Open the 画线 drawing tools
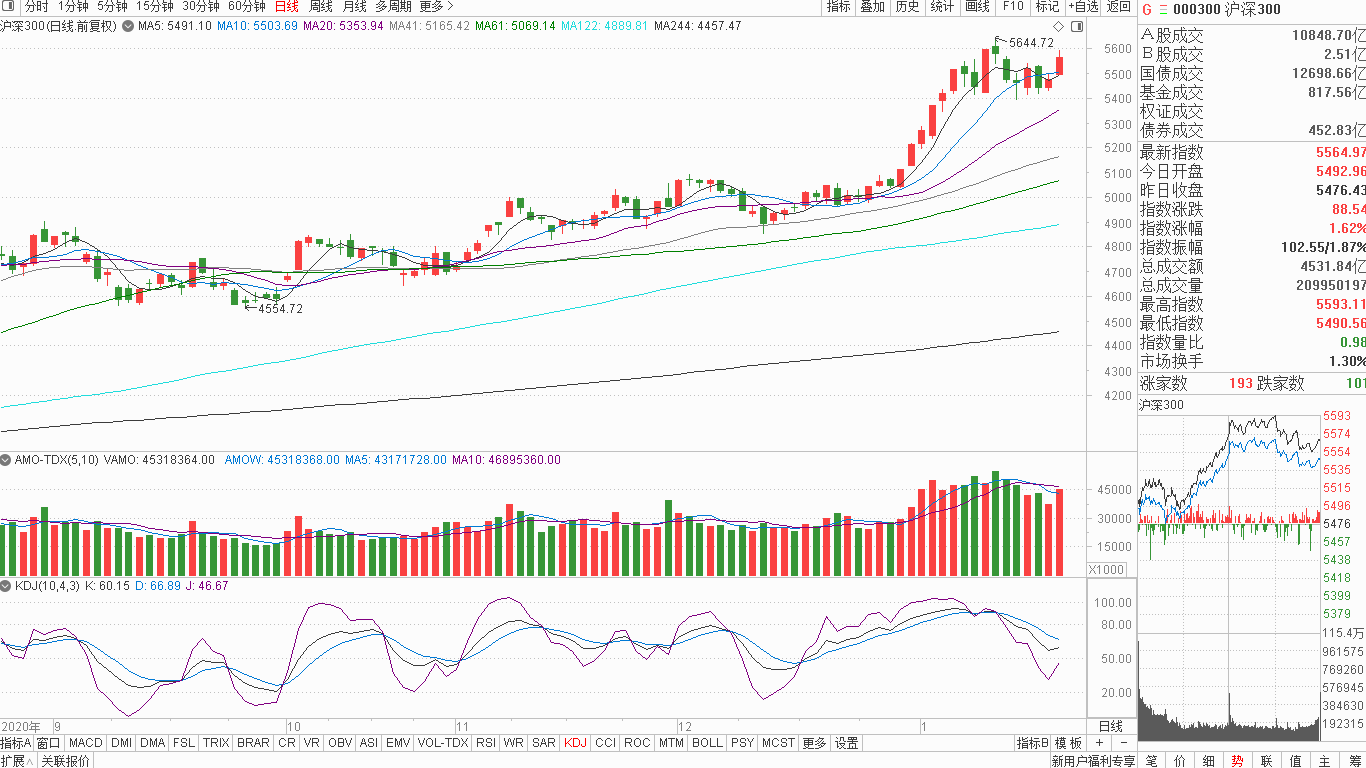Viewport: 1366px width, 768px height. click(x=977, y=6)
